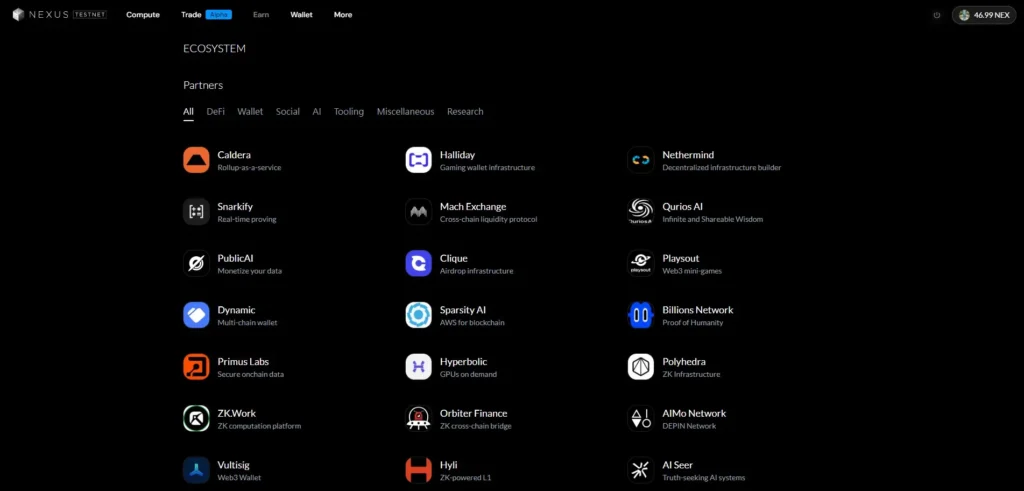Switch to the DeFi filter tab
The width and height of the screenshot is (1024, 491).
click(x=215, y=112)
